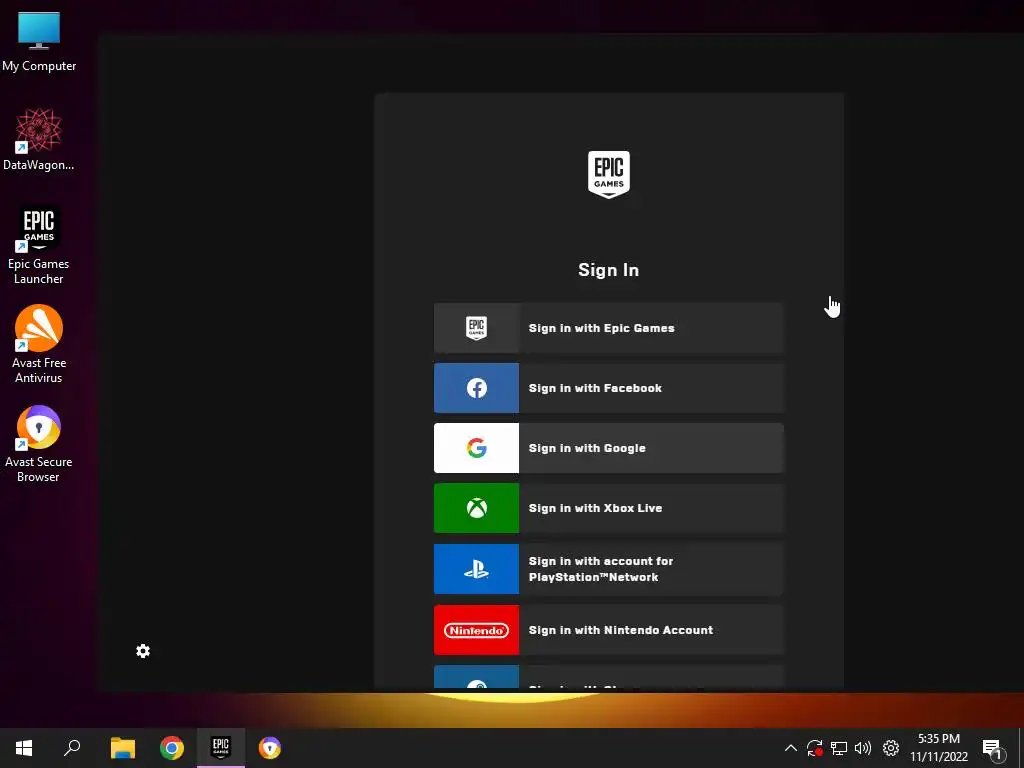
Task: Select Avast Secure Browser desktop icon
Action: click(x=39, y=444)
